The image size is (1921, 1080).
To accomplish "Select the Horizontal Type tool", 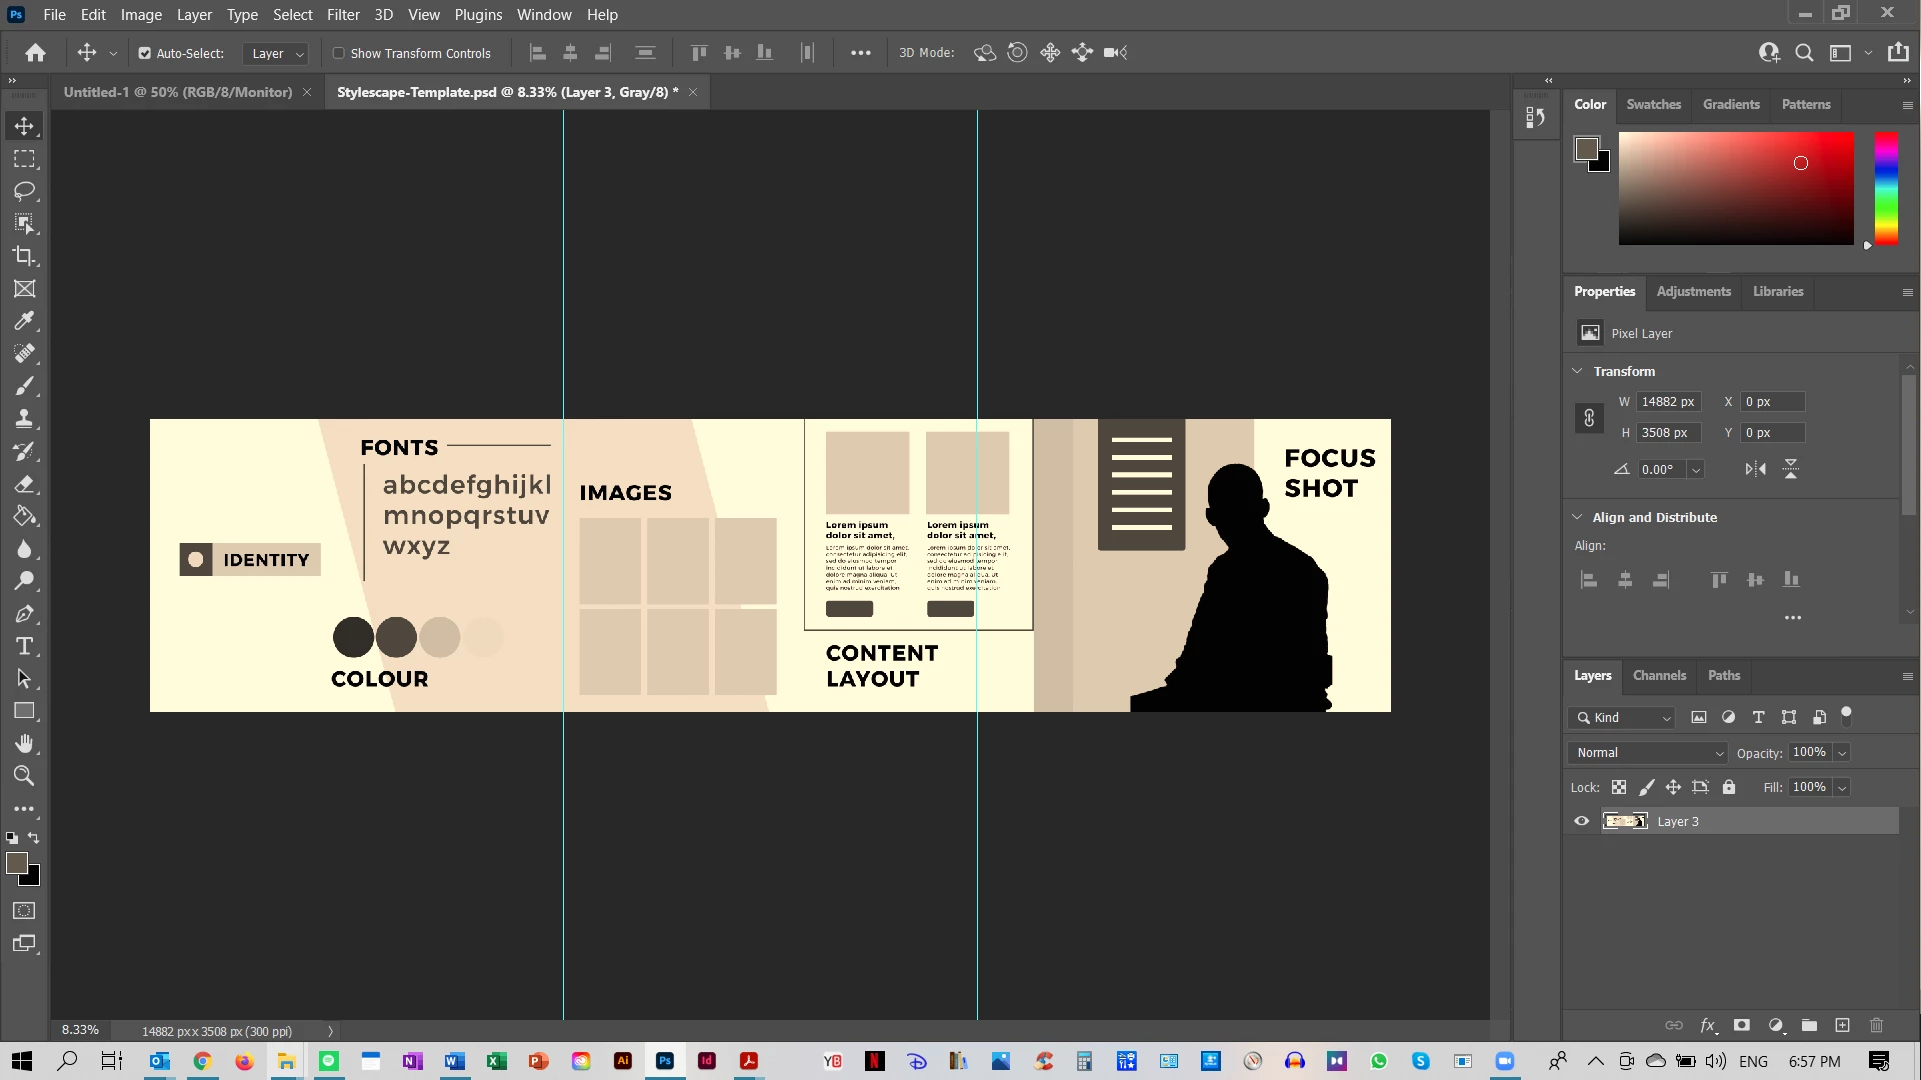I will tap(24, 646).
